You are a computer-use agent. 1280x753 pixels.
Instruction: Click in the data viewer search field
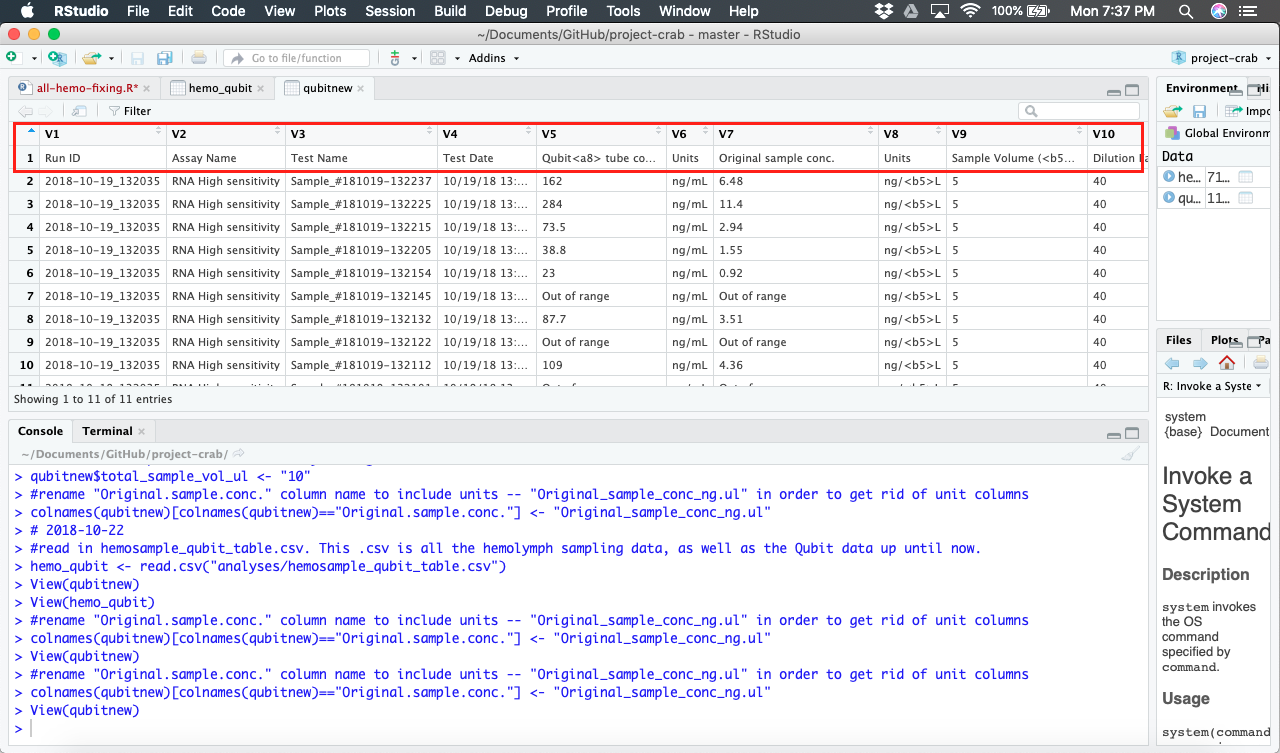[x=1080, y=110]
